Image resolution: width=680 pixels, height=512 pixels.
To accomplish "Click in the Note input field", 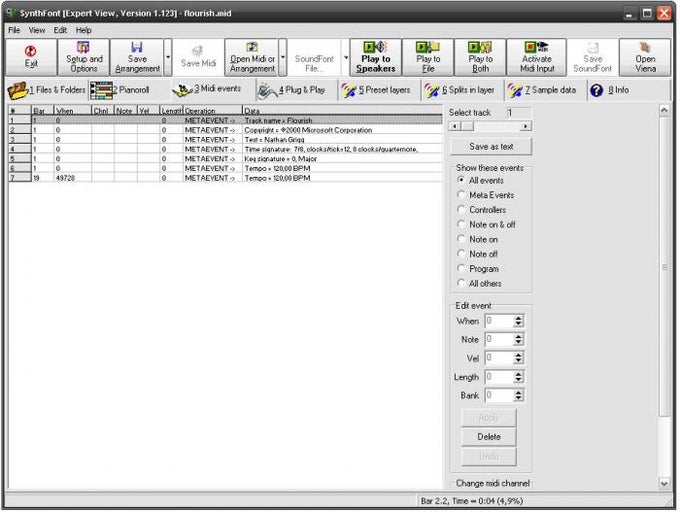I will click(x=499, y=339).
